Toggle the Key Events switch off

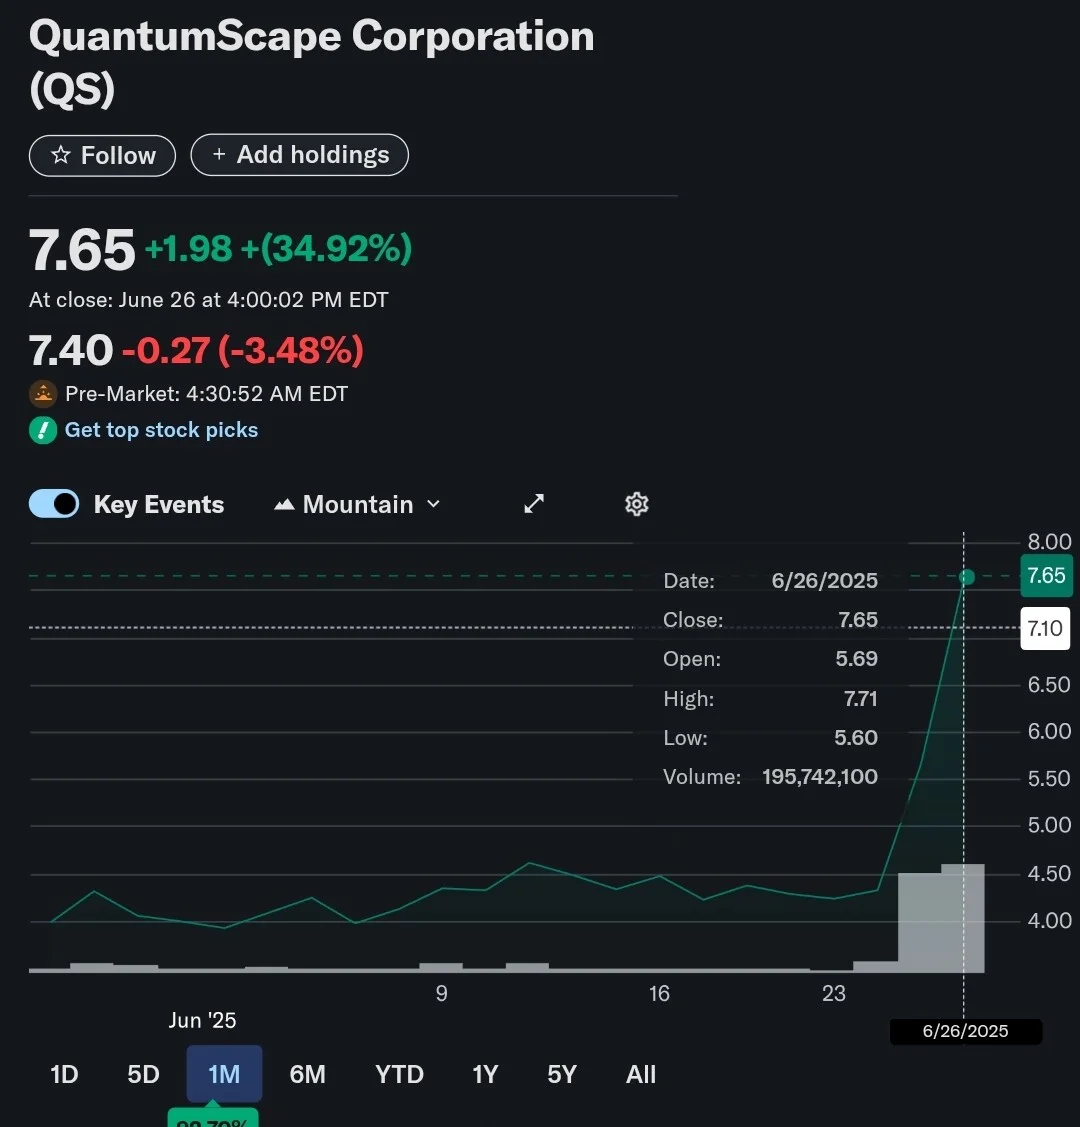(x=54, y=504)
